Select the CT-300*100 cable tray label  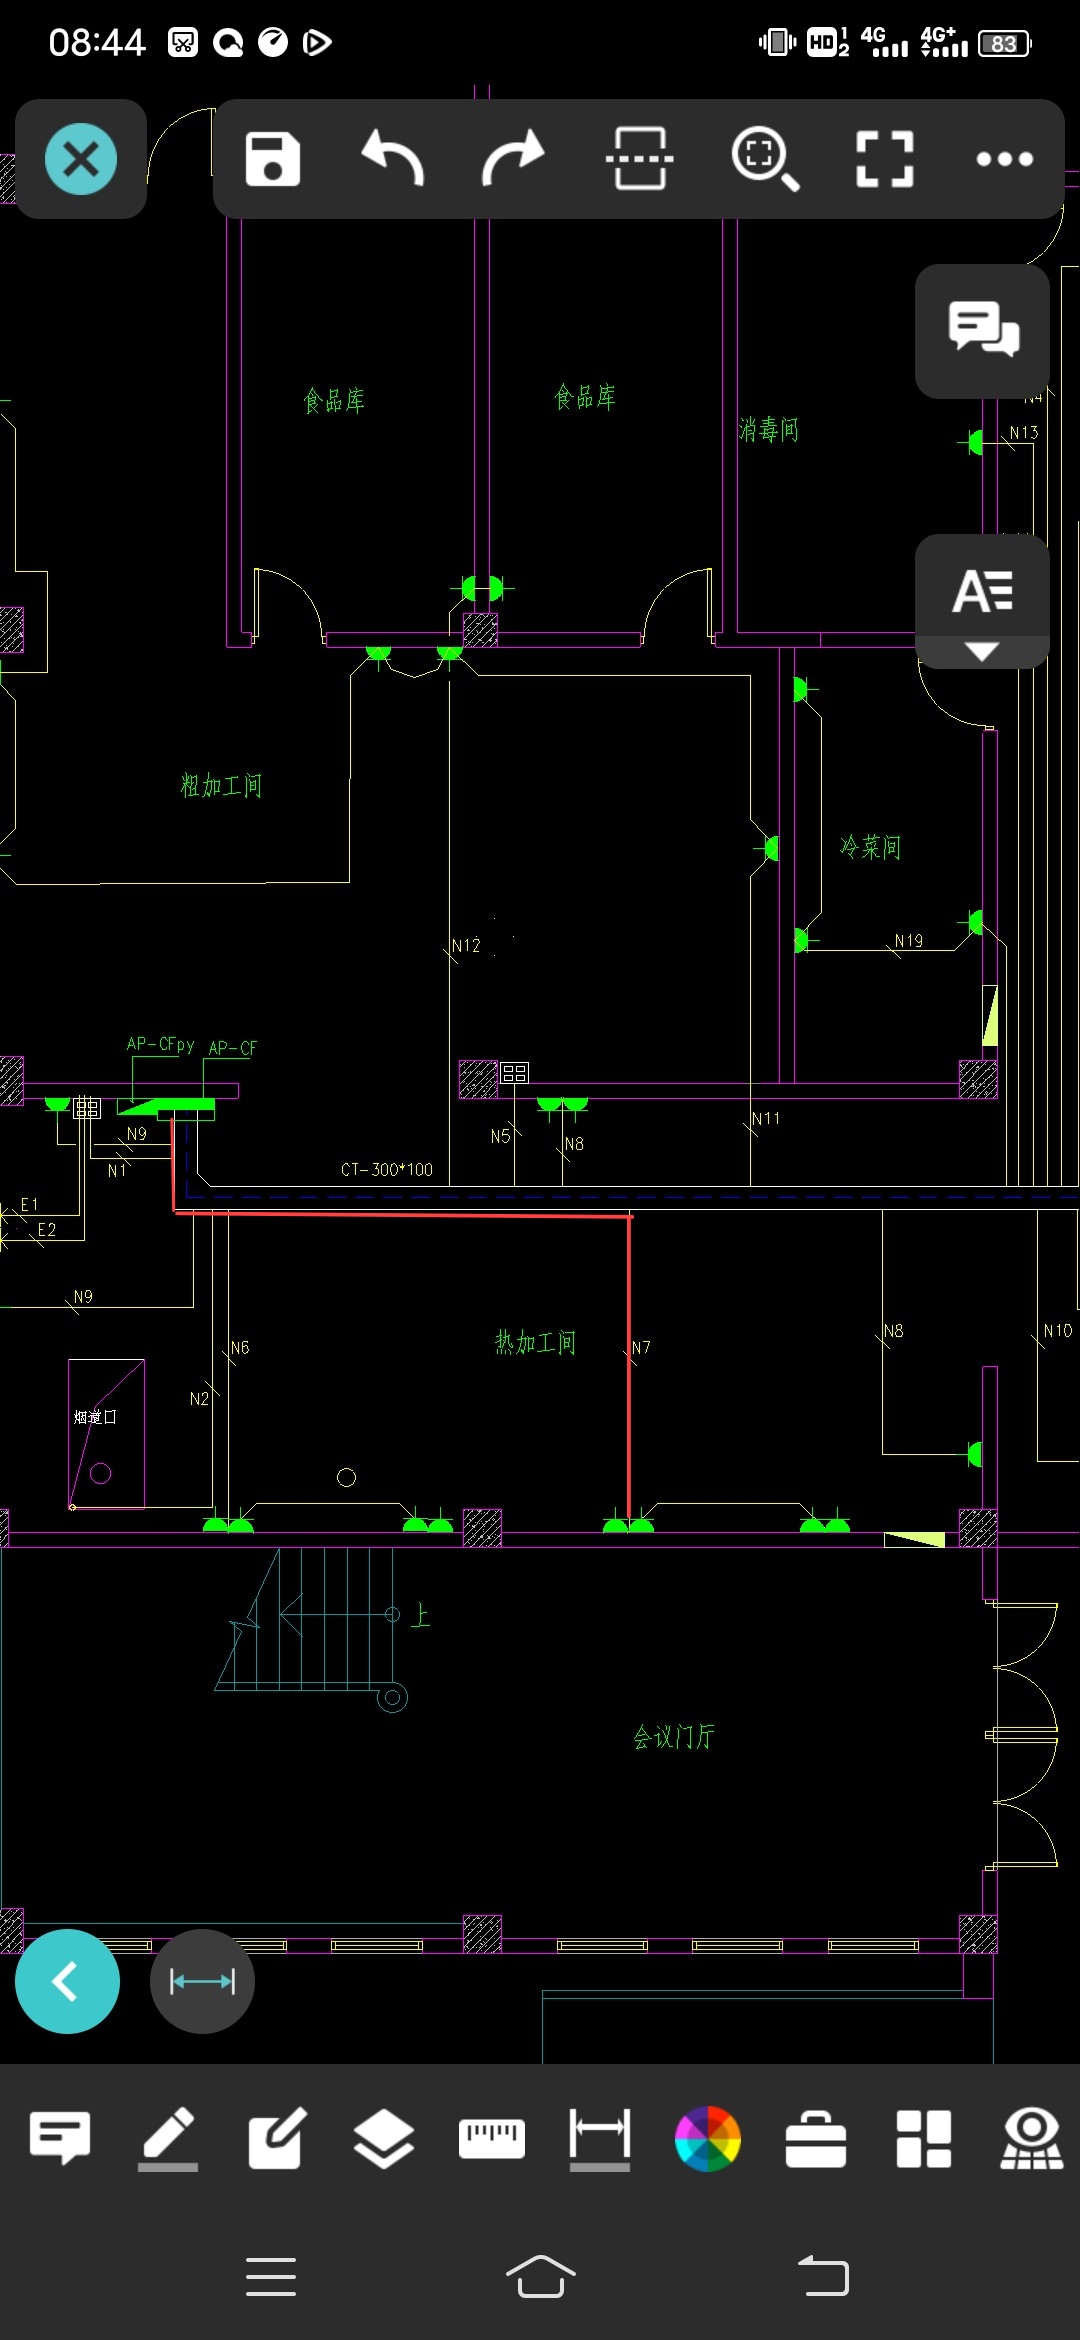click(387, 1169)
